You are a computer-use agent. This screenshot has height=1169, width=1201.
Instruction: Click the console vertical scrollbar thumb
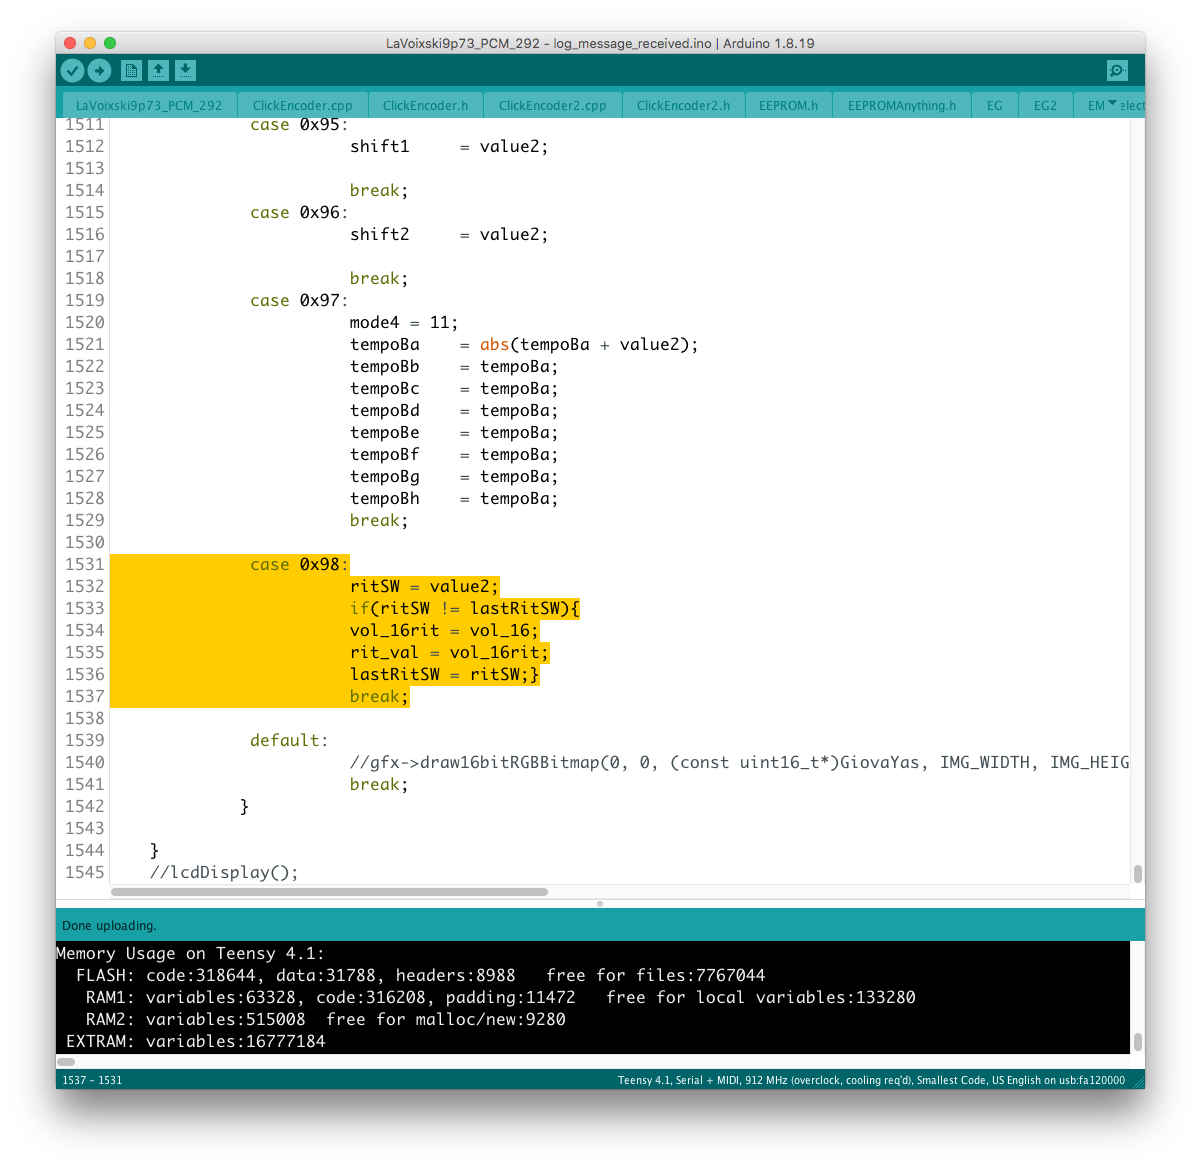[x=1138, y=1042]
